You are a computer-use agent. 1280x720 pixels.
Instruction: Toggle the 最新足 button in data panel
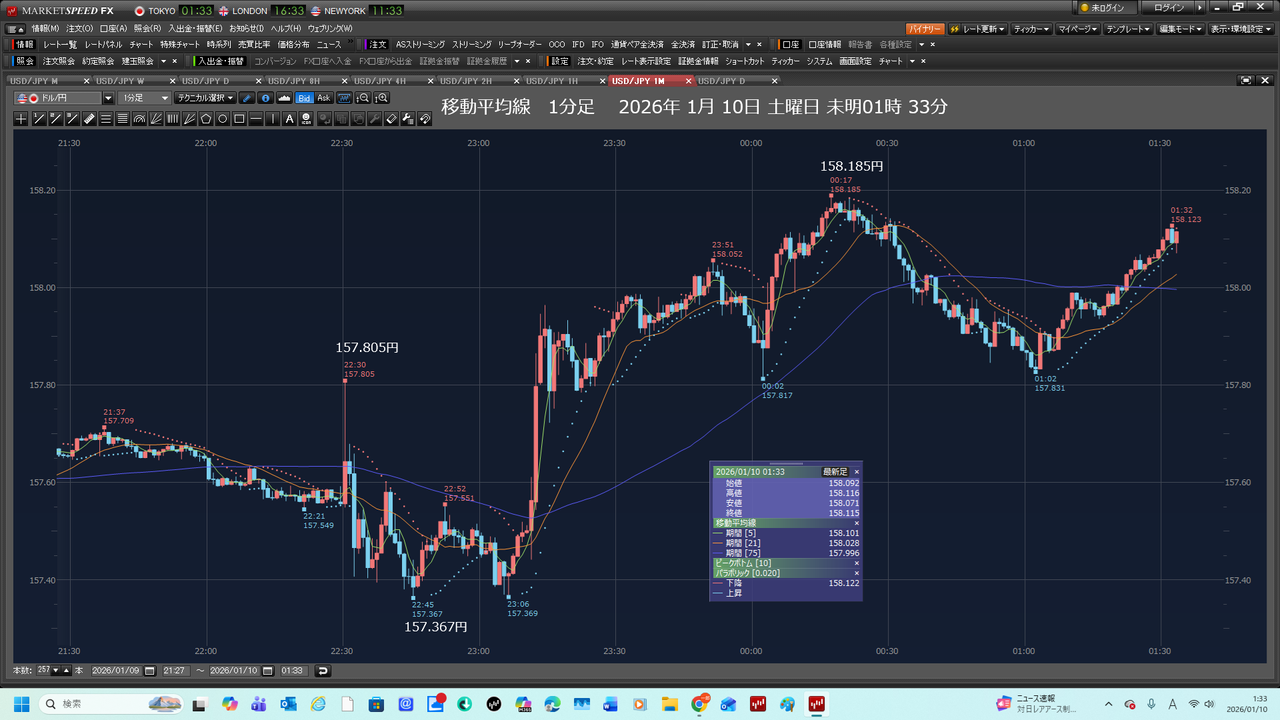point(834,471)
